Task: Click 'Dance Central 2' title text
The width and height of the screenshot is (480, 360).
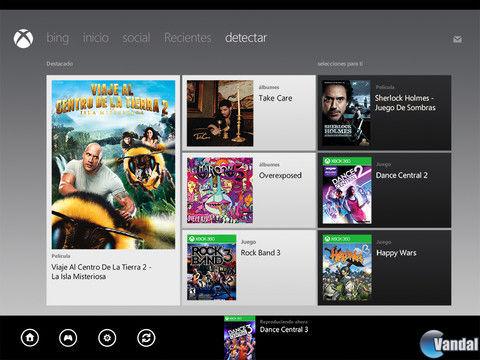Action: (402, 175)
